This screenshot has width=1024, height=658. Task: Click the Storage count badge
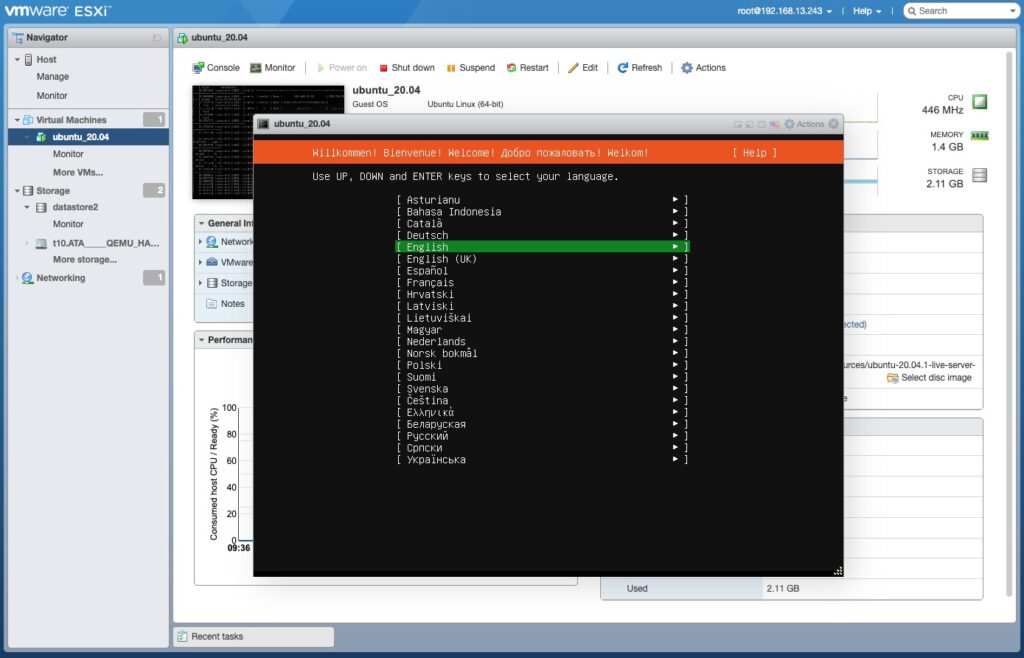pyautogui.click(x=154, y=191)
